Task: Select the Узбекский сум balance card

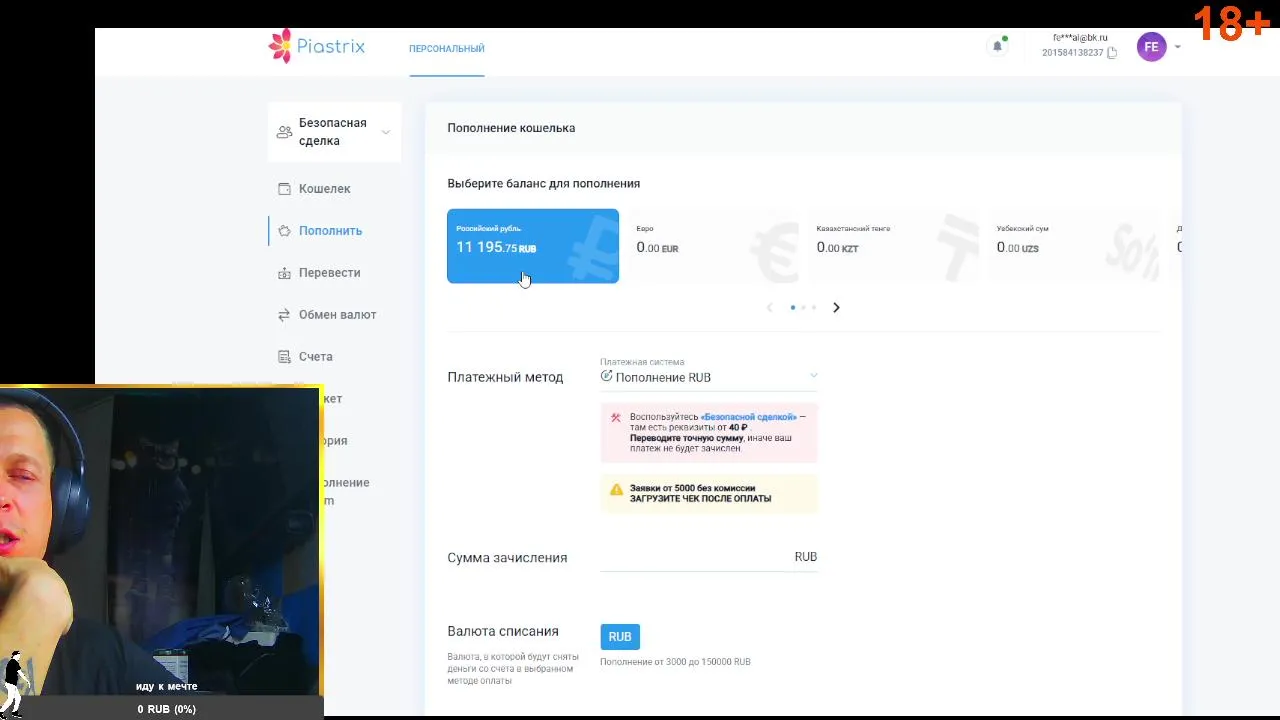Action: [x=1073, y=246]
